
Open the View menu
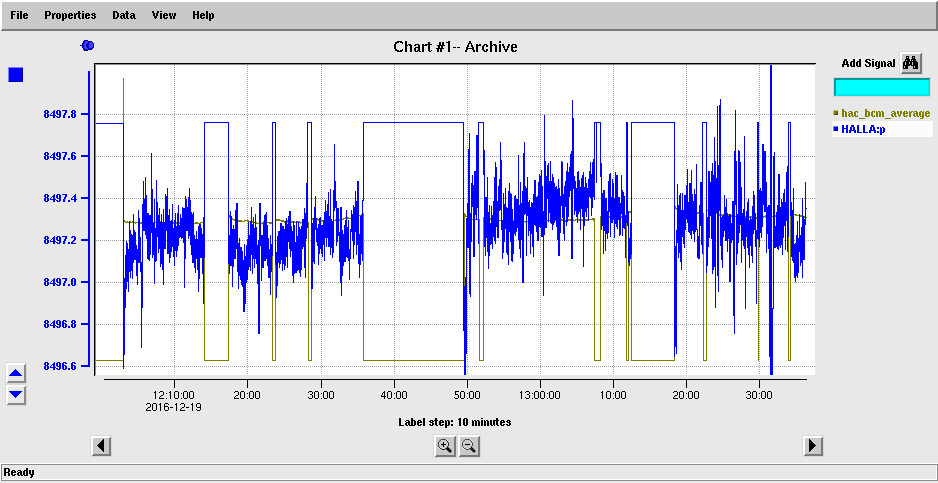(x=164, y=15)
